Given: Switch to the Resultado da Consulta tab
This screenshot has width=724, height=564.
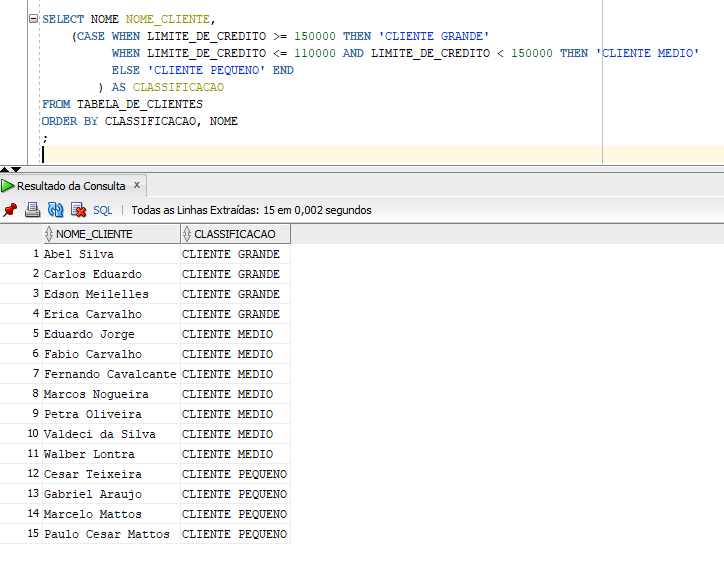Looking at the screenshot, I should click(70, 186).
